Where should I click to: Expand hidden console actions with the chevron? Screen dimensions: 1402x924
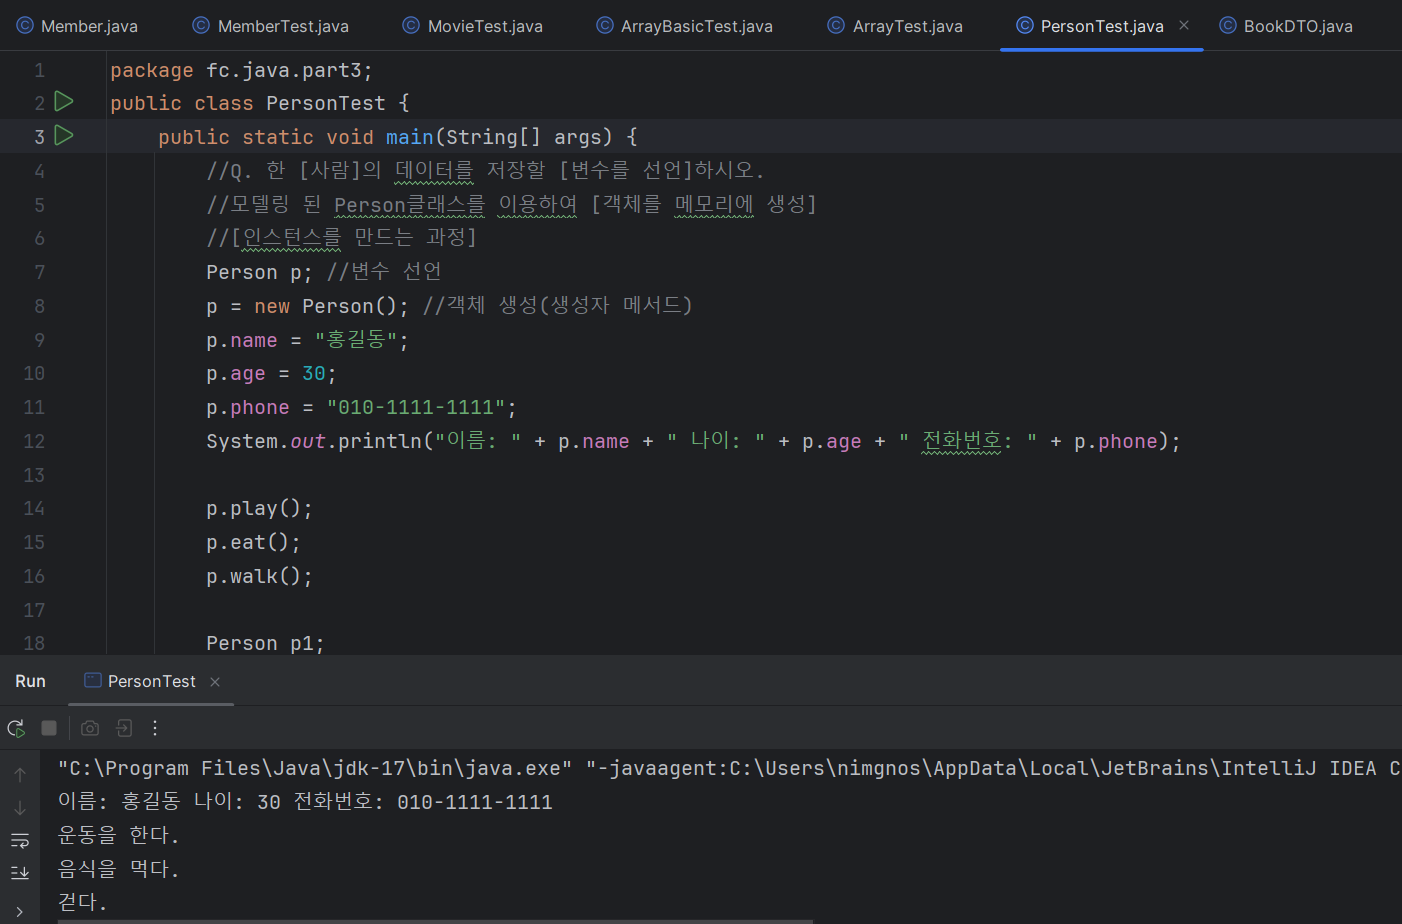coord(20,911)
